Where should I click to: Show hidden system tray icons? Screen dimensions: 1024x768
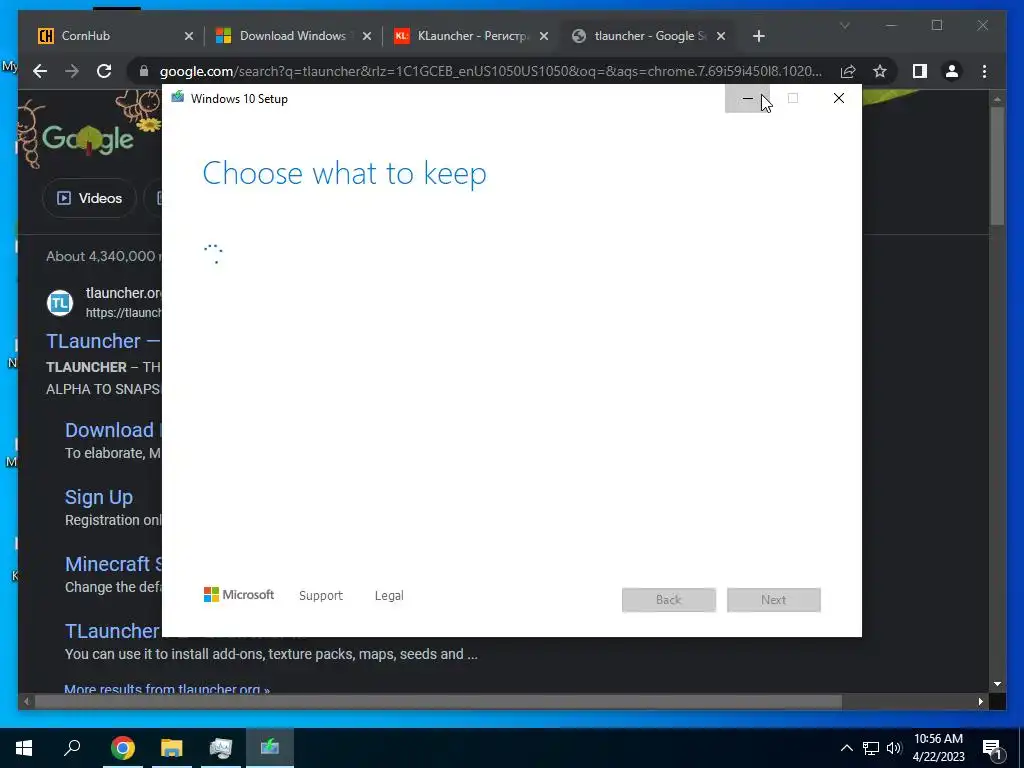[846, 748]
